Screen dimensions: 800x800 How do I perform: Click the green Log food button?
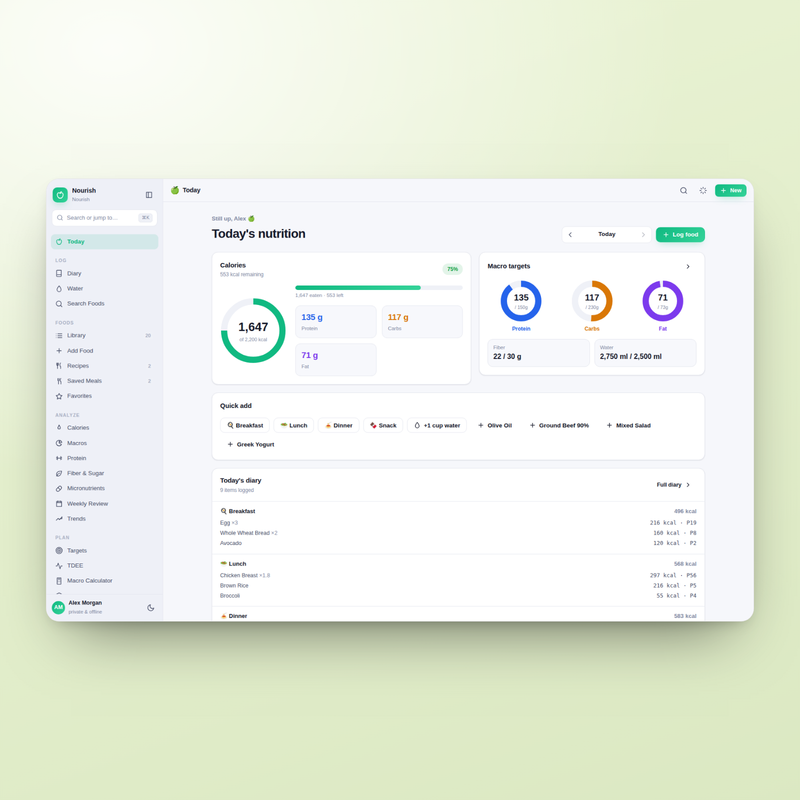(x=680, y=235)
